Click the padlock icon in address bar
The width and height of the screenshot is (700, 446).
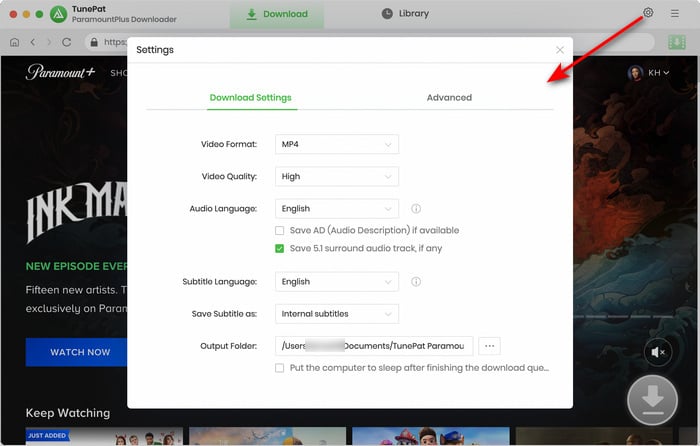click(94, 42)
